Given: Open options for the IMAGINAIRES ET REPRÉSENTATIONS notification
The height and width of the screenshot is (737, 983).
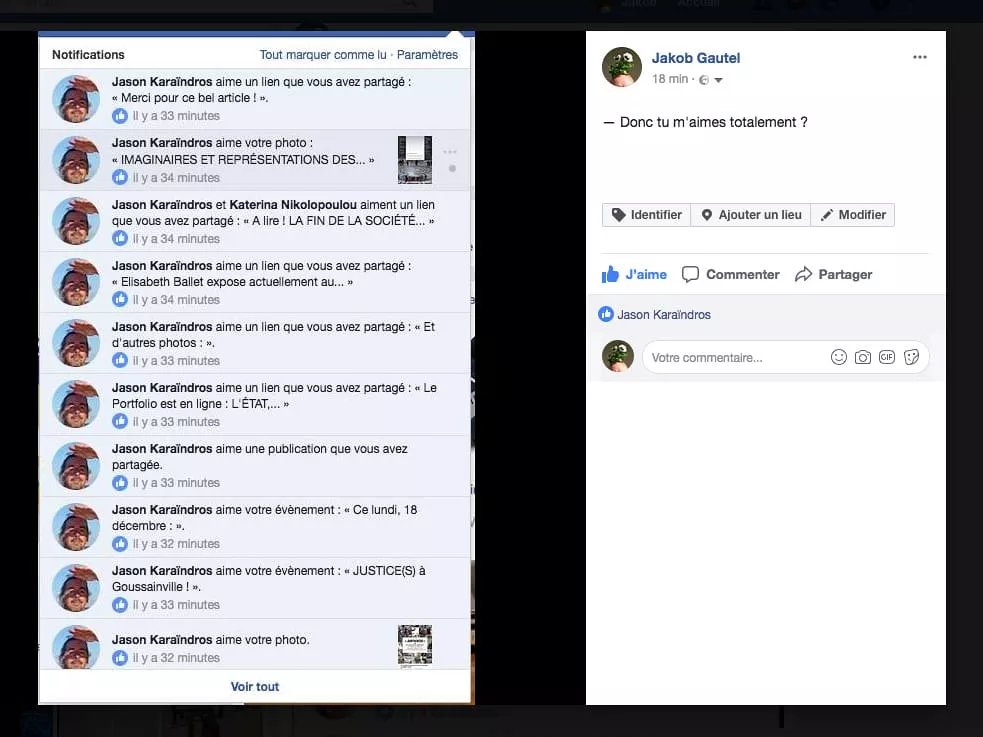Looking at the screenshot, I should (450, 152).
